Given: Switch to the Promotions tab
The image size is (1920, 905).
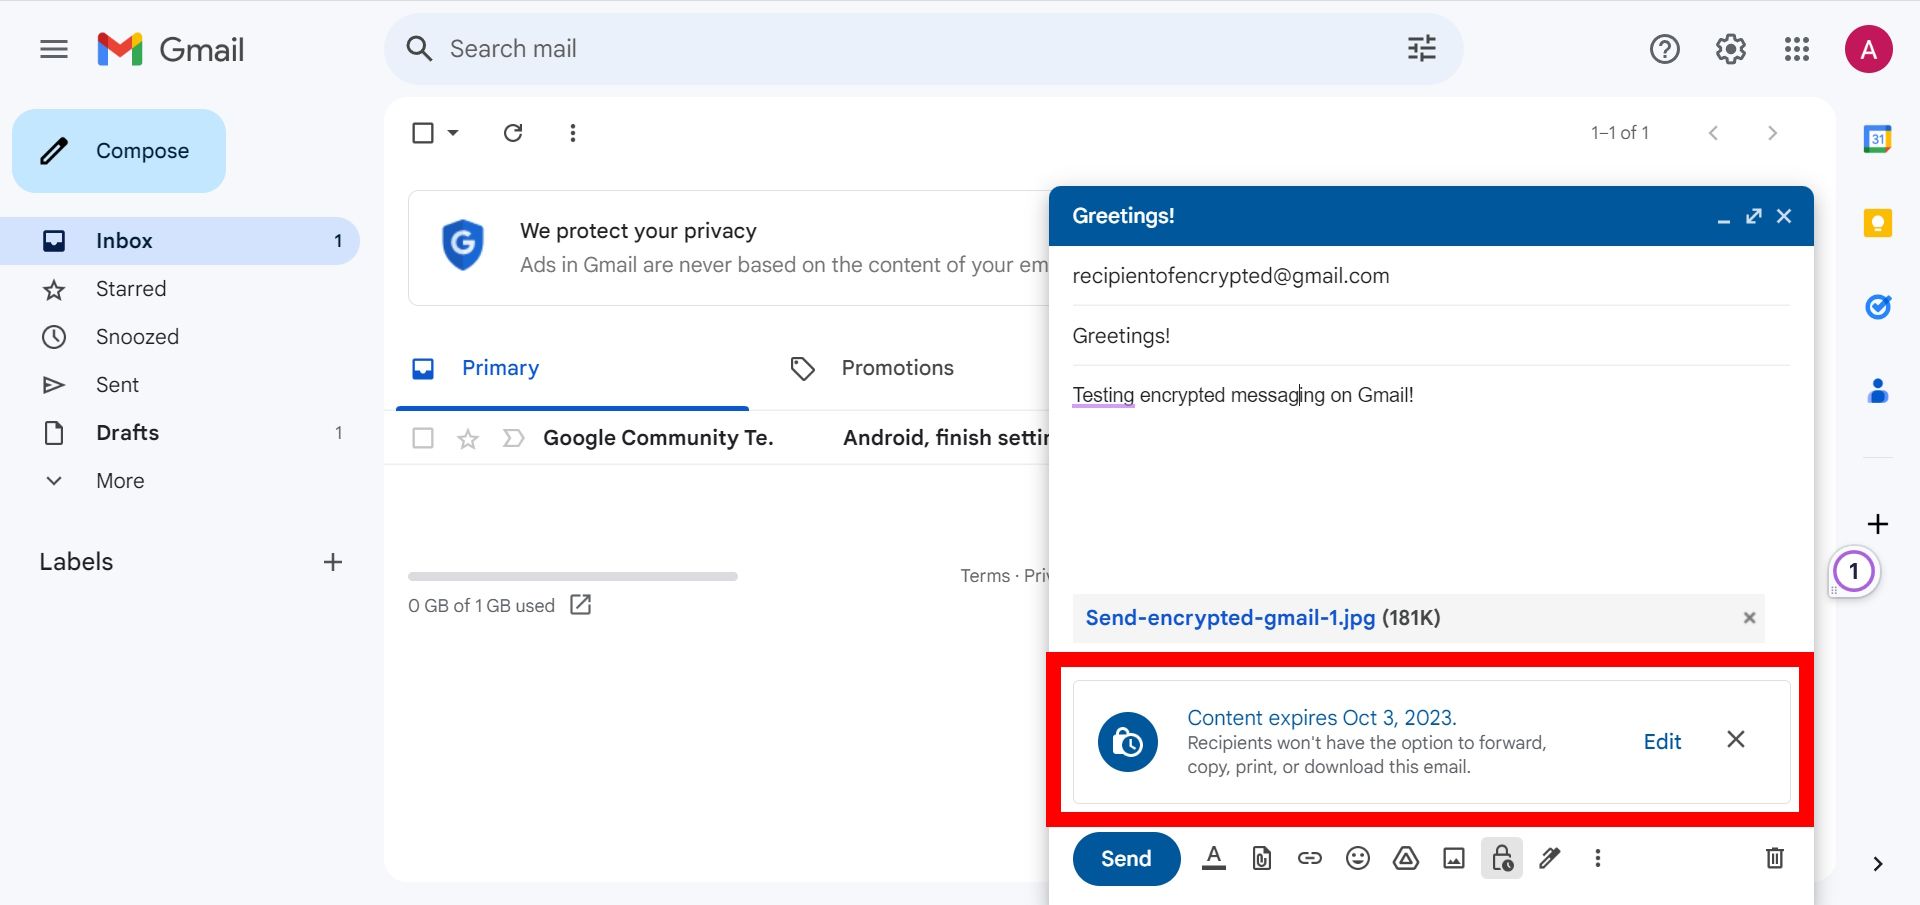Looking at the screenshot, I should coord(897,368).
